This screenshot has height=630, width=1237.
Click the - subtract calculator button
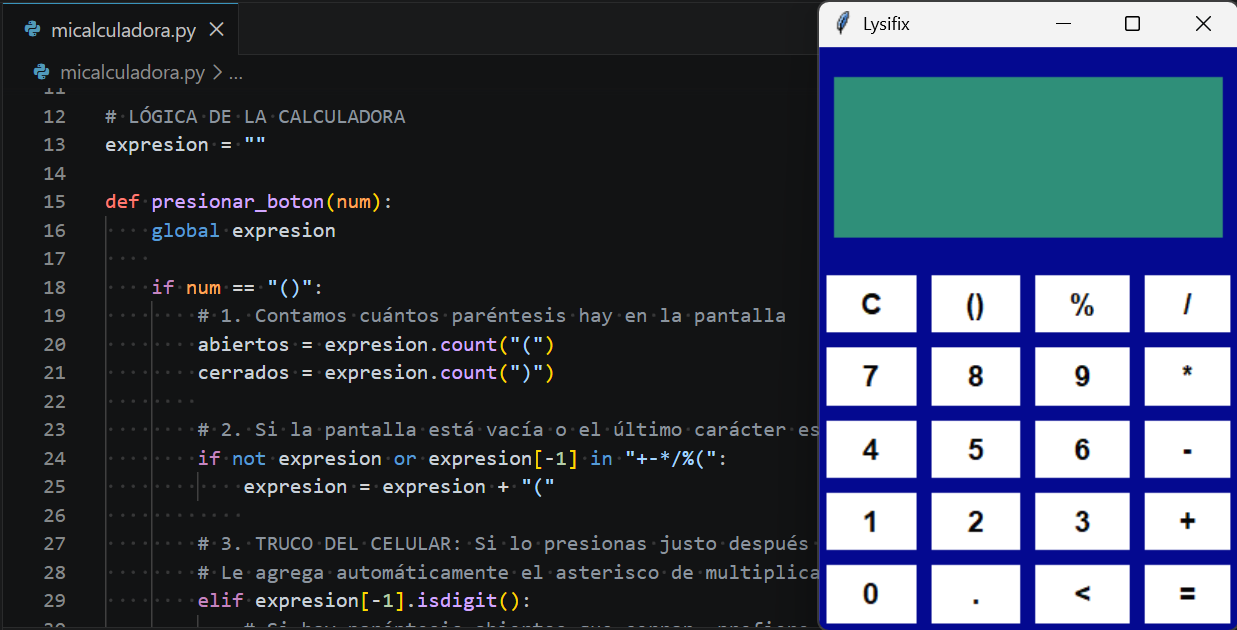tap(1187, 449)
